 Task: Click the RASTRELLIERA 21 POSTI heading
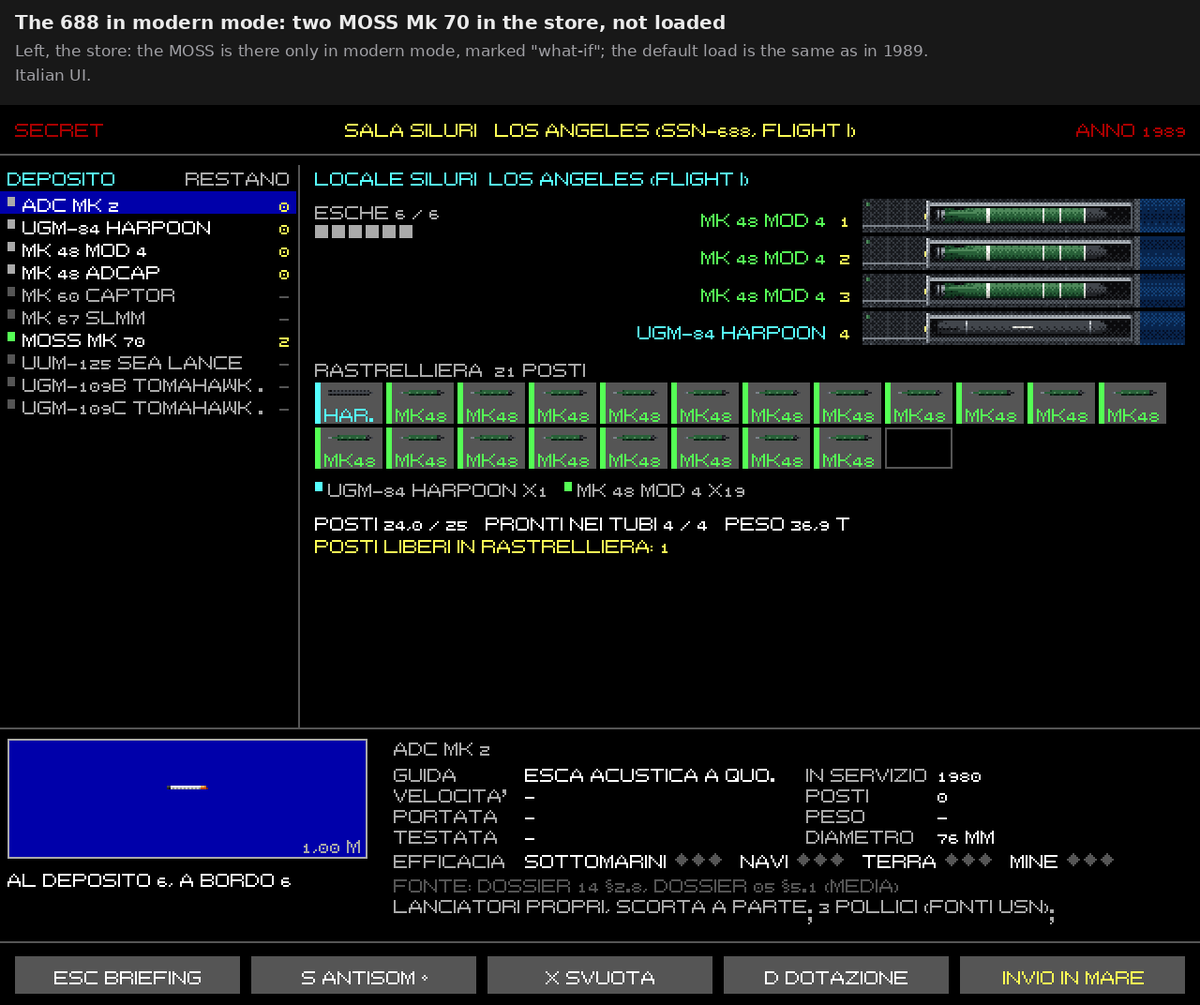pos(450,370)
